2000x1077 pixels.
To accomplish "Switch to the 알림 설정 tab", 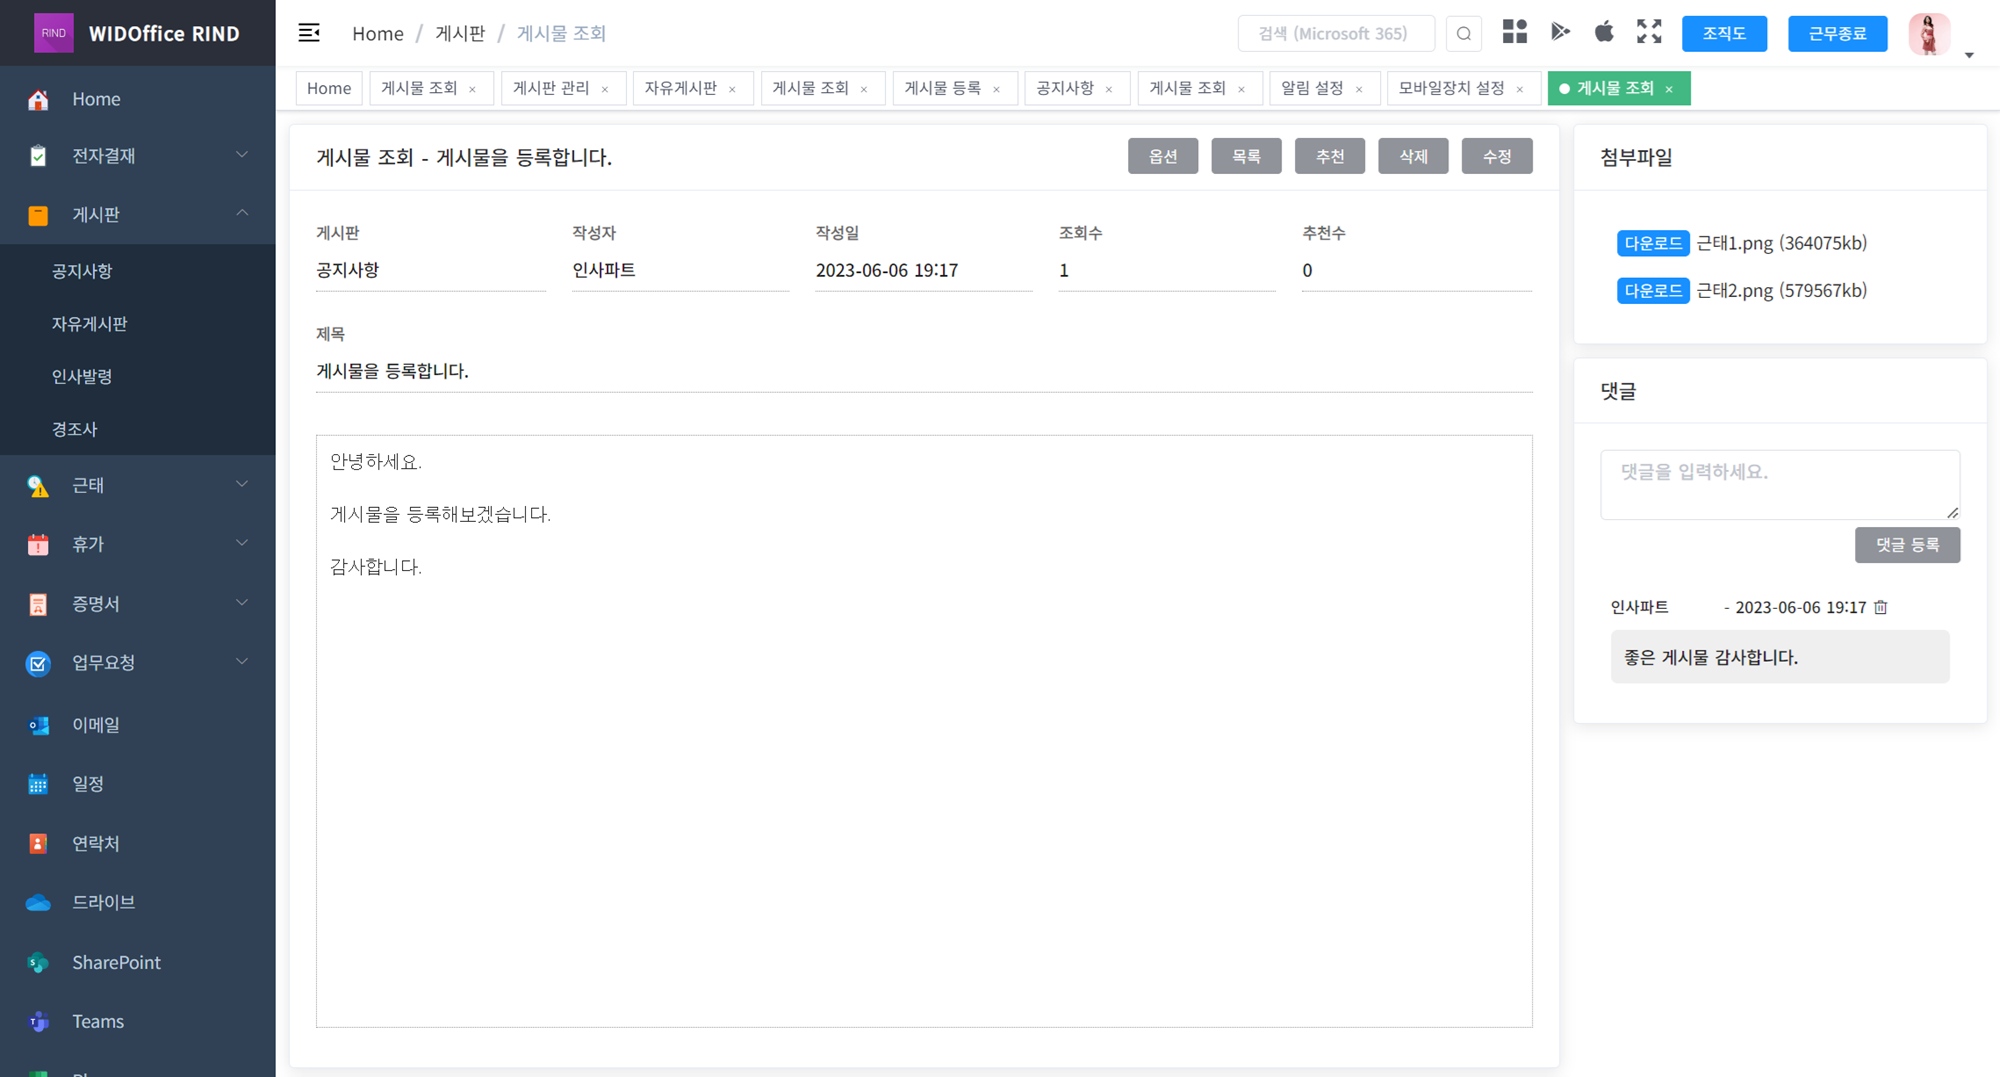I will (x=1312, y=88).
